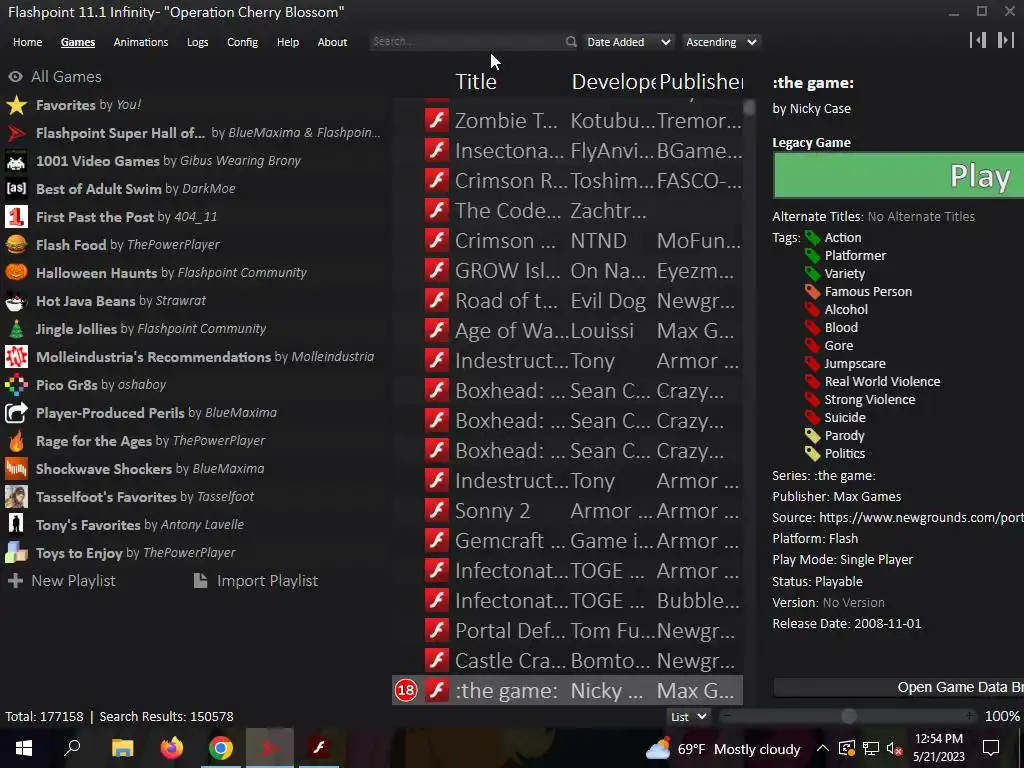Viewport: 1024px width, 768px height.
Task: Click the search magnifier icon
Action: [x=571, y=42]
